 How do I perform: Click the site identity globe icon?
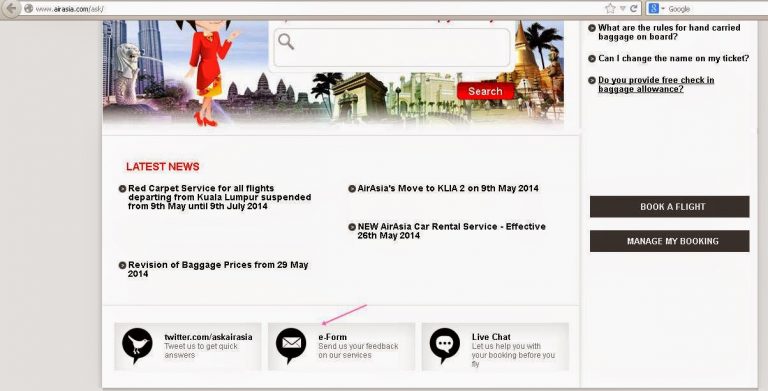(x=28, y=8)
